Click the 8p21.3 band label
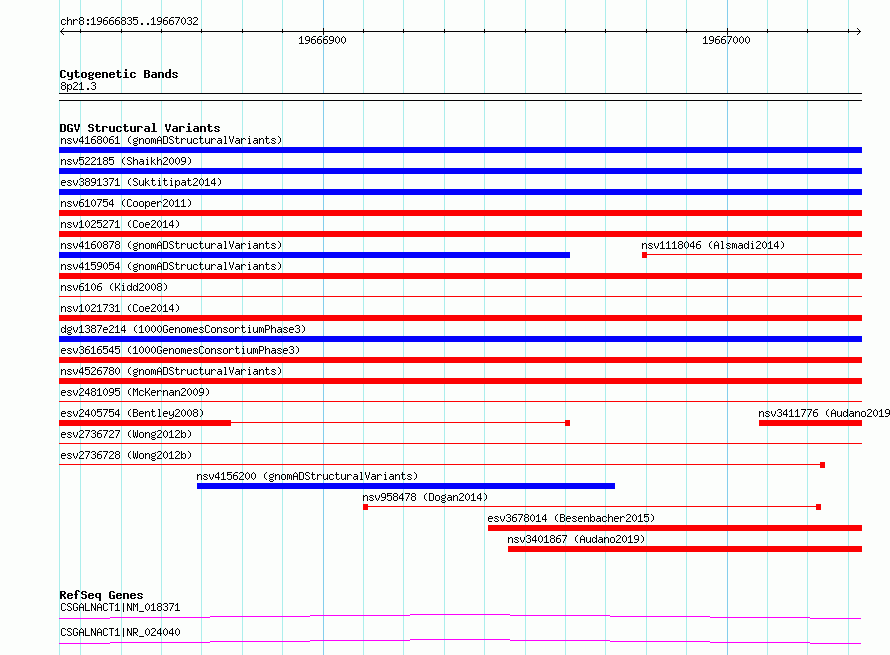The width and height of the screenshot is (890, 655). tap(78, 86)
